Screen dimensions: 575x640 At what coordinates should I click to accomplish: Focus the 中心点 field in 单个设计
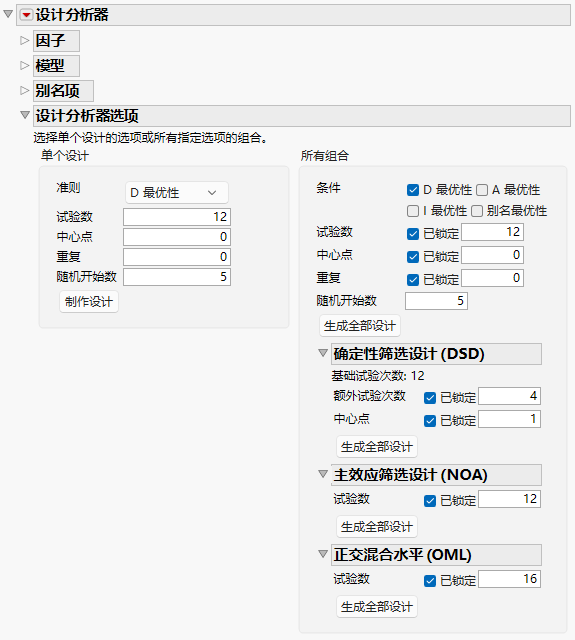tap(177, 237)
